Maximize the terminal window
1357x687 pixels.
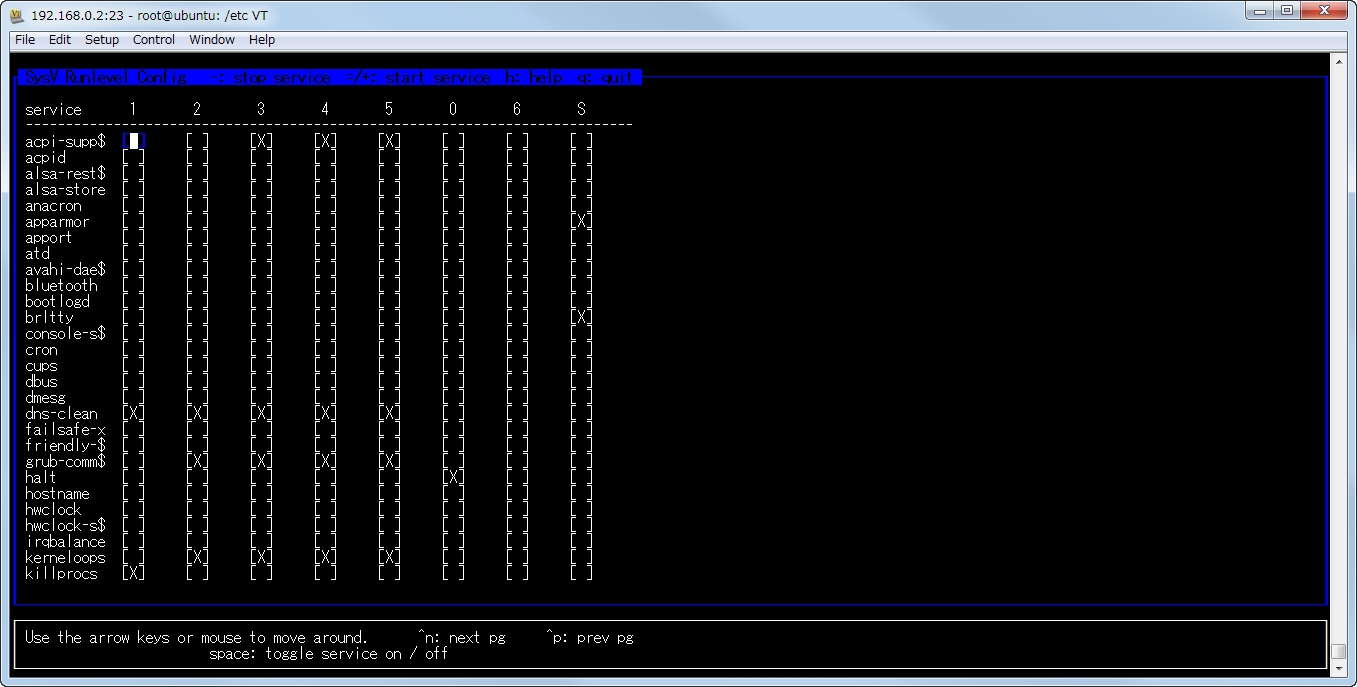point(1286,11)
